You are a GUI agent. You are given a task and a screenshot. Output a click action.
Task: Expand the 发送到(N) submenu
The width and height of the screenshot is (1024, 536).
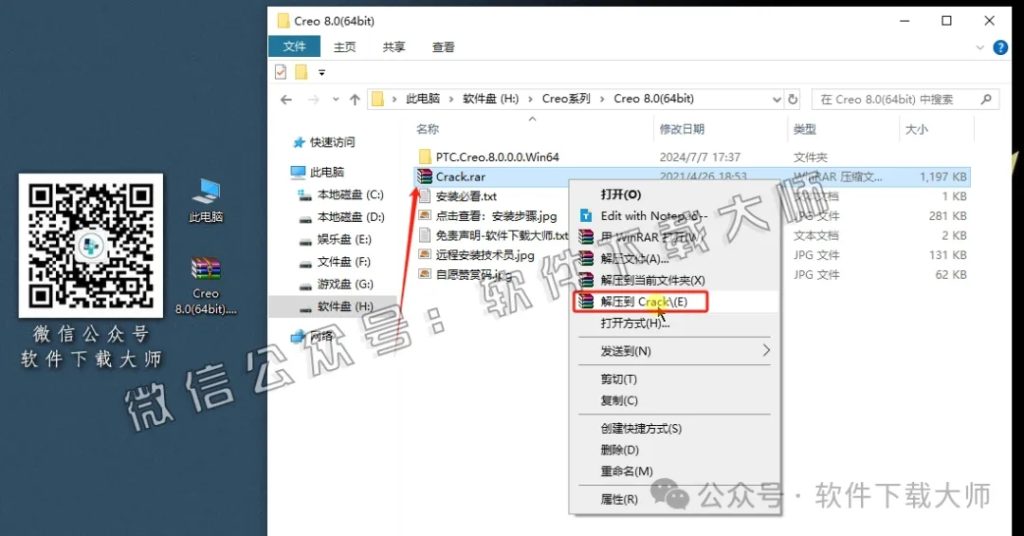pos(766,351)
